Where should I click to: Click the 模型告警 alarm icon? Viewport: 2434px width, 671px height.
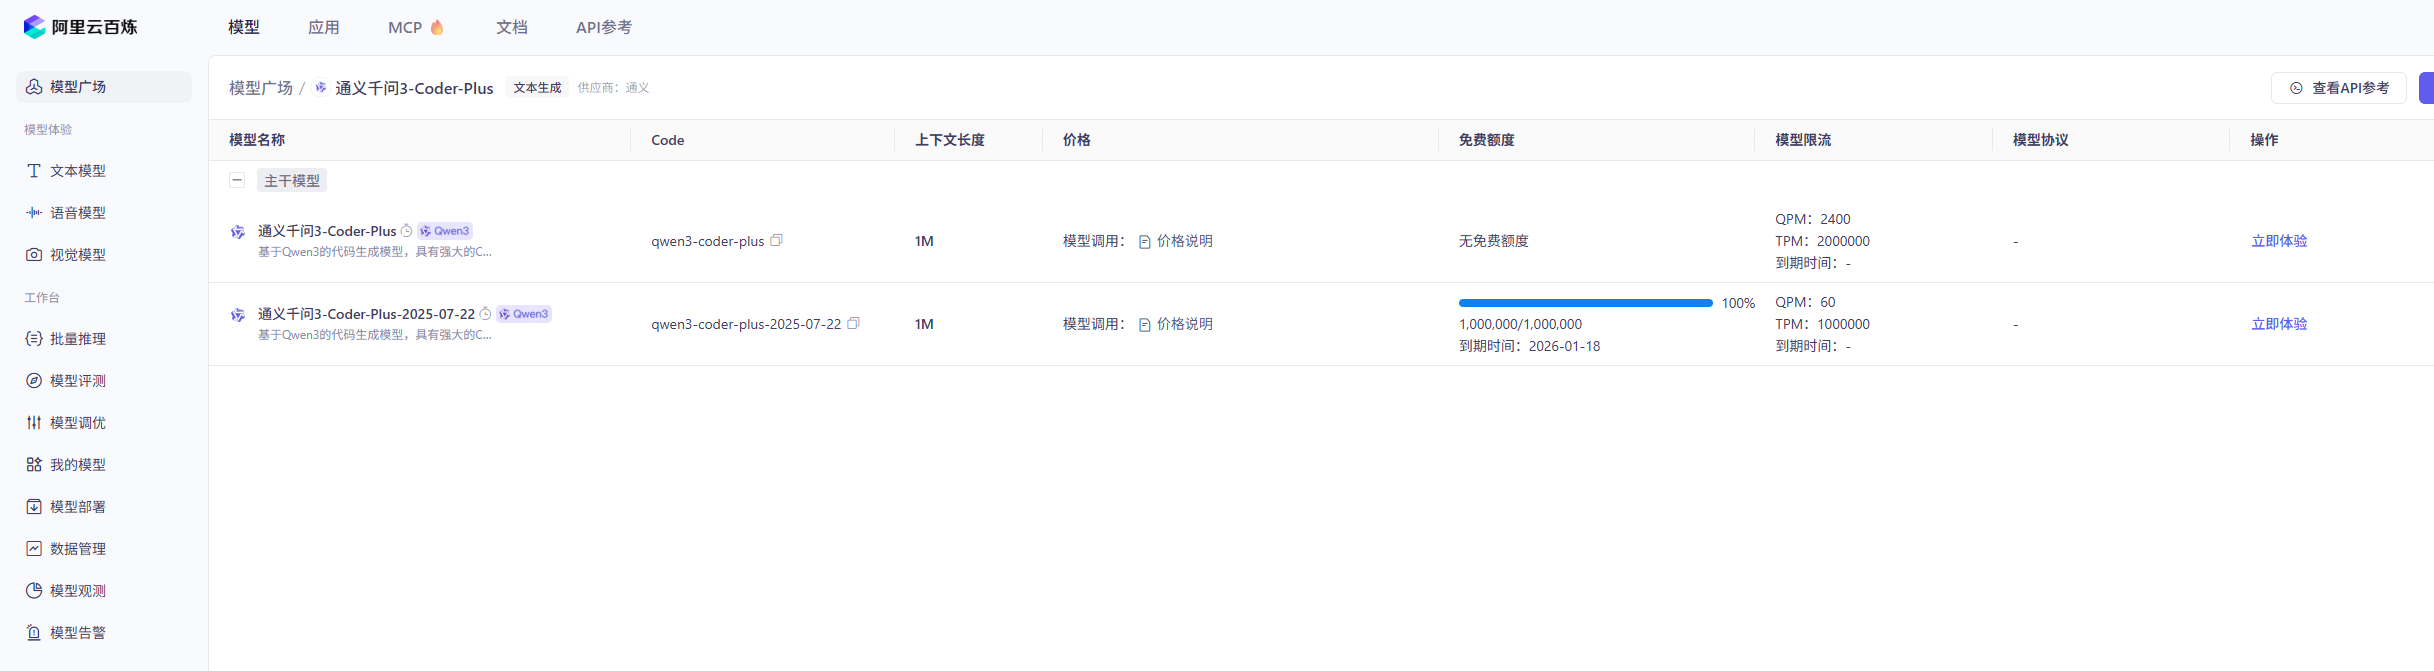(x=34, y=633)
